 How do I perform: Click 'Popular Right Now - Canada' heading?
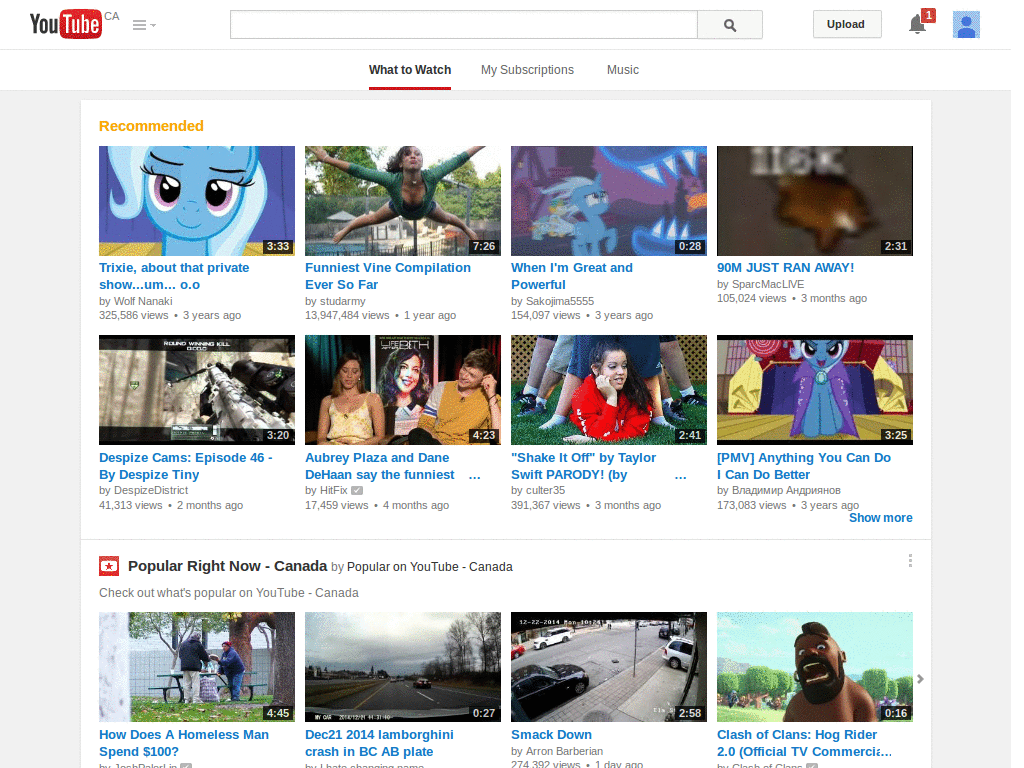(227, 566)
